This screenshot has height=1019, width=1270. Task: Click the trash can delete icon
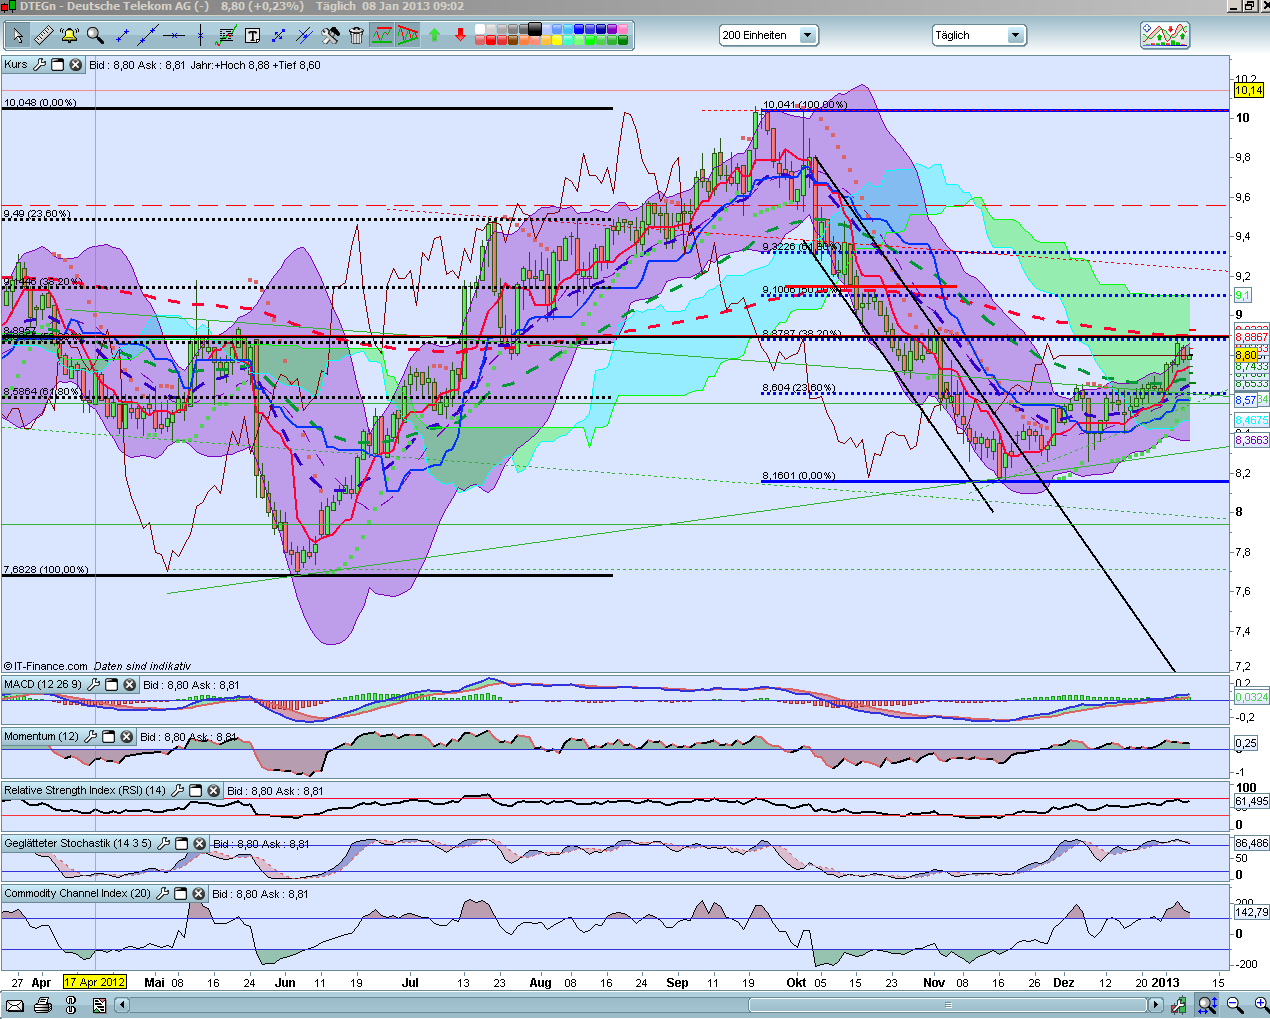click(x=356, y=36)
